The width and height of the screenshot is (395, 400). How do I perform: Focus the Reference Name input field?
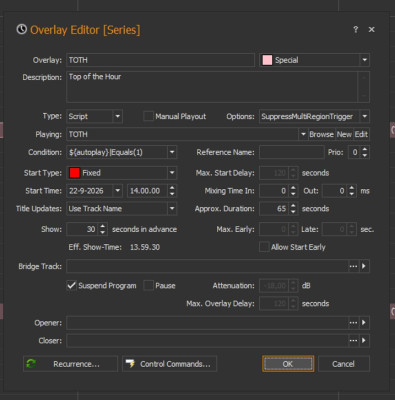(292, 152)
